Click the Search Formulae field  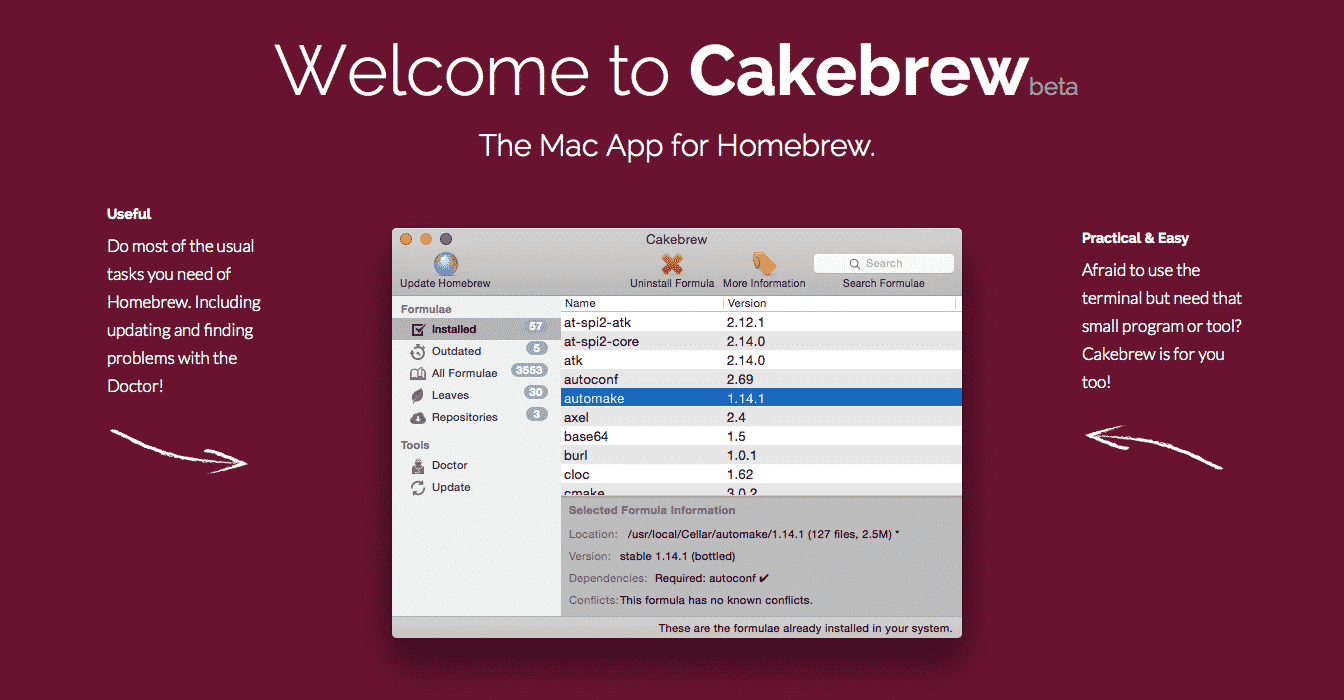pos(883,263)
